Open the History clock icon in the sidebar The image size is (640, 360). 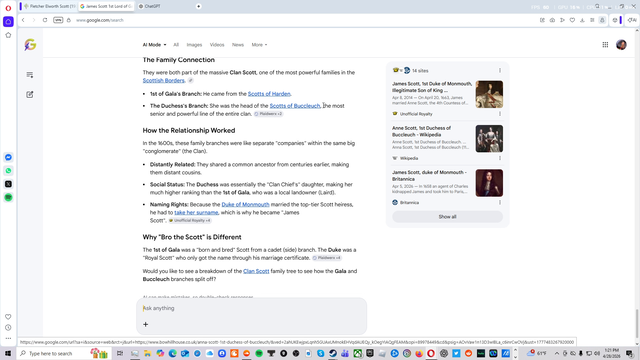pos(8,327)
